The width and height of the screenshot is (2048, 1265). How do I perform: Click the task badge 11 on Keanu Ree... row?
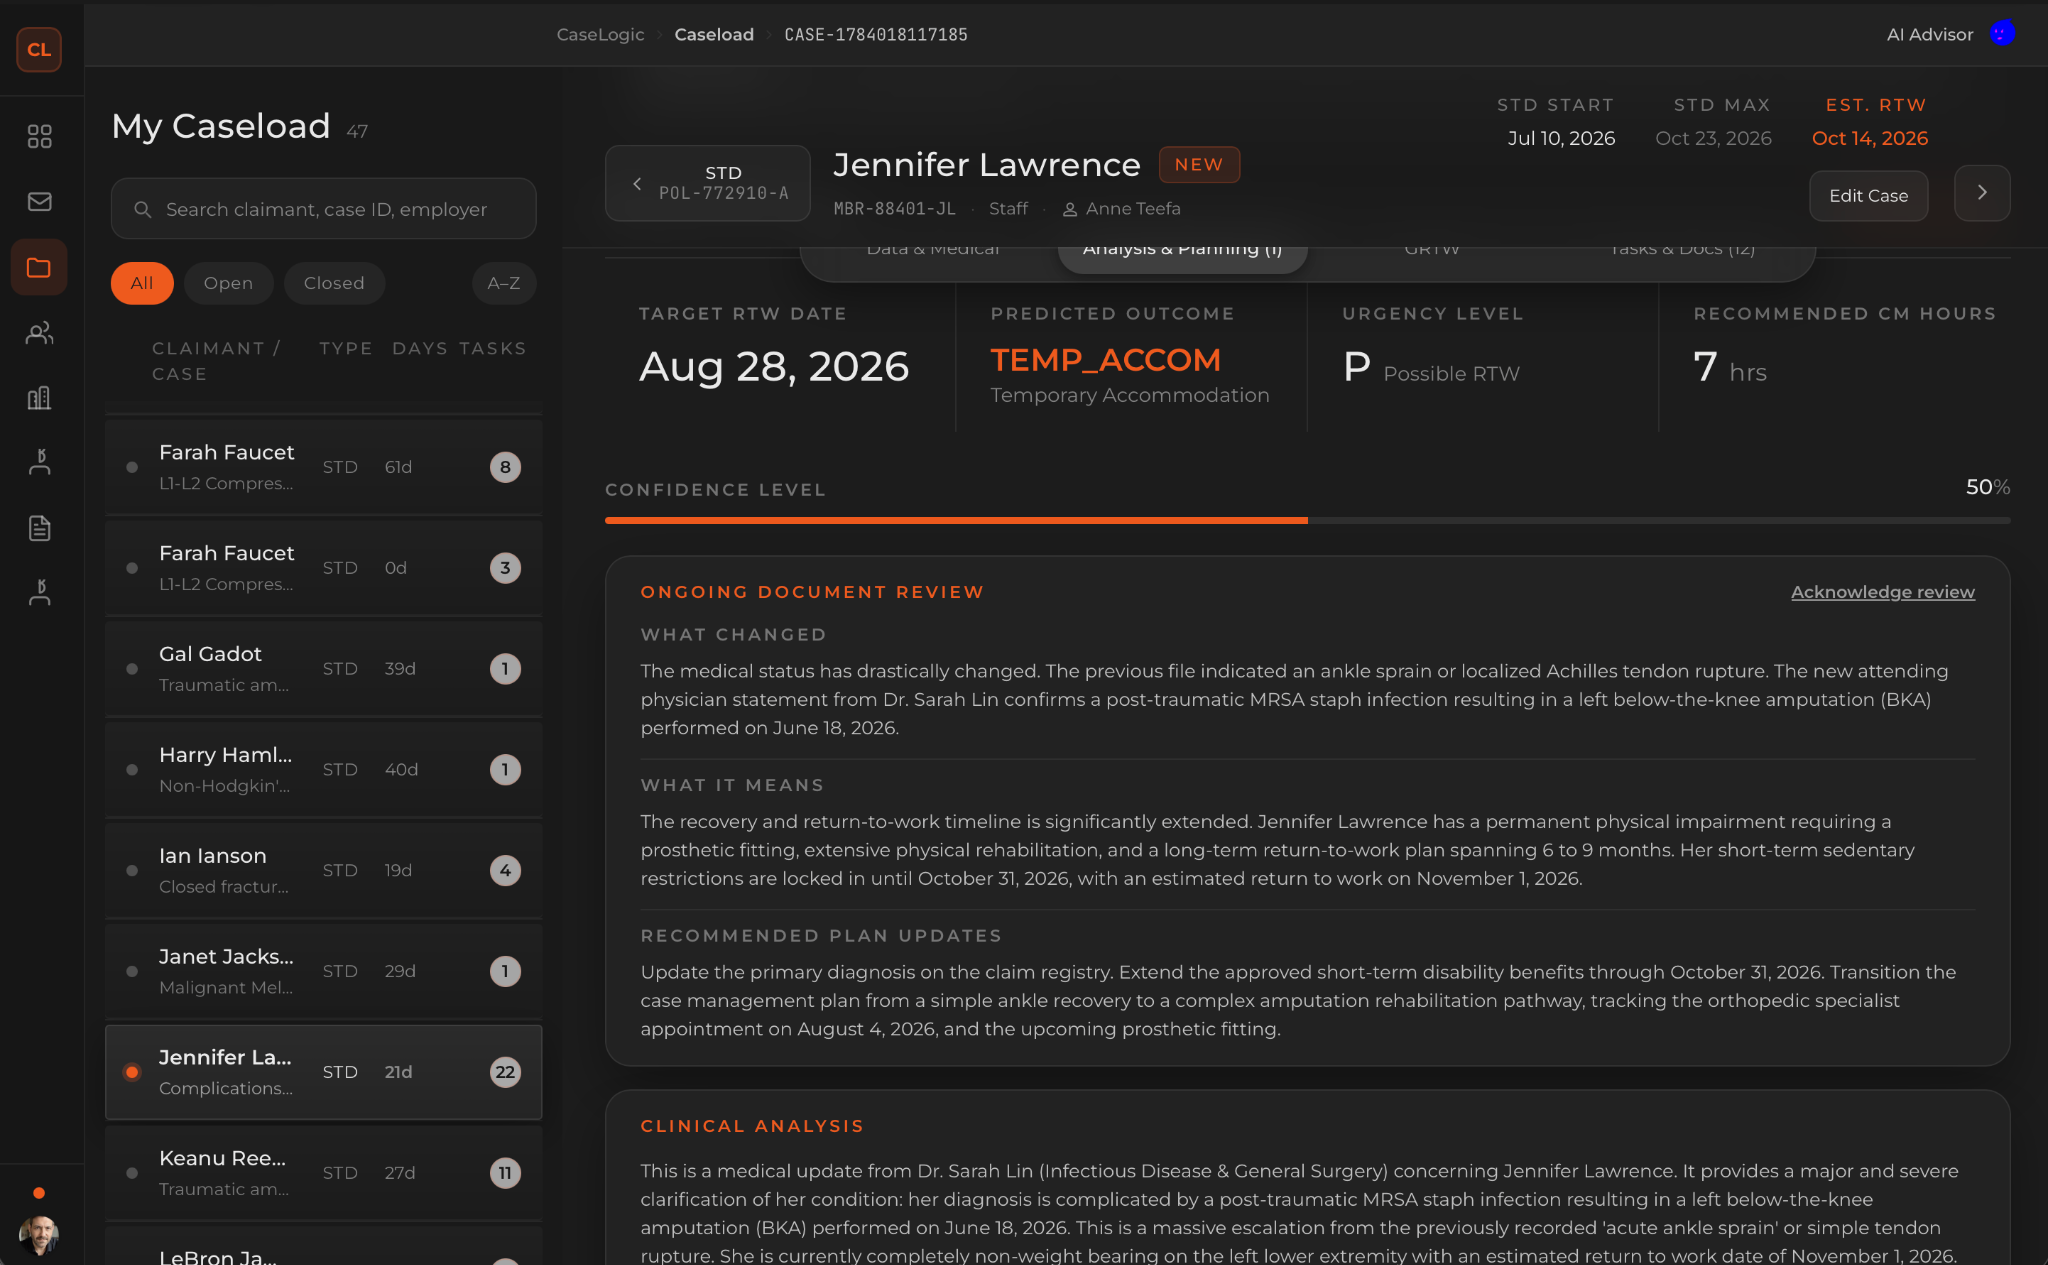(x=505, y=1173)
